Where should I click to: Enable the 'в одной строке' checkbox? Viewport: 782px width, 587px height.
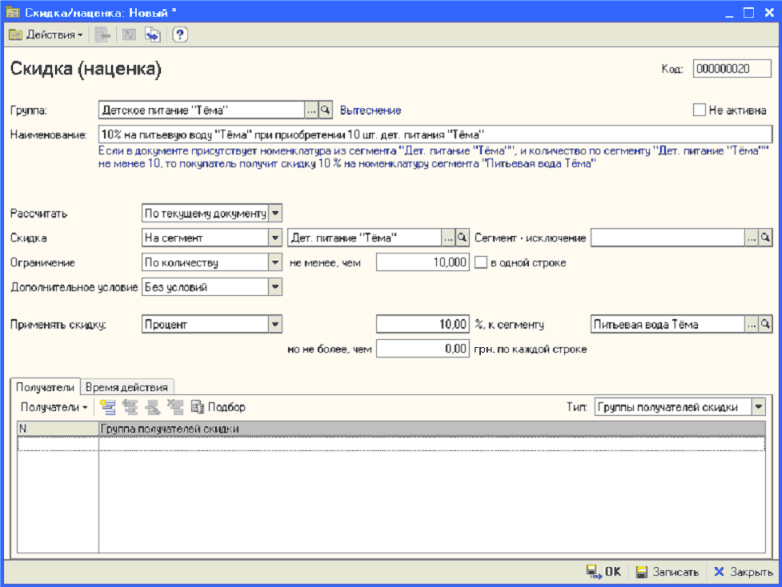pyautogui.click(x=481, y=263)
